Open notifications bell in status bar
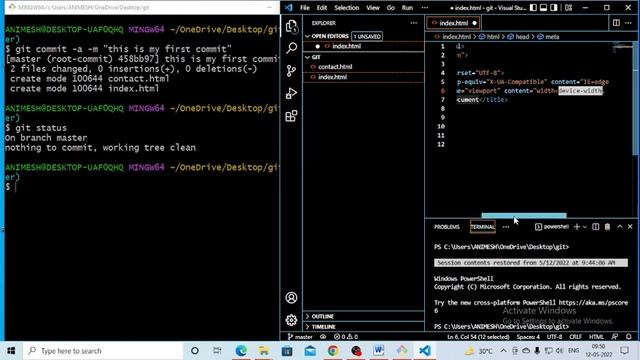Image resolution: width=640 pixels, height=360 pixels. [629, 337]
